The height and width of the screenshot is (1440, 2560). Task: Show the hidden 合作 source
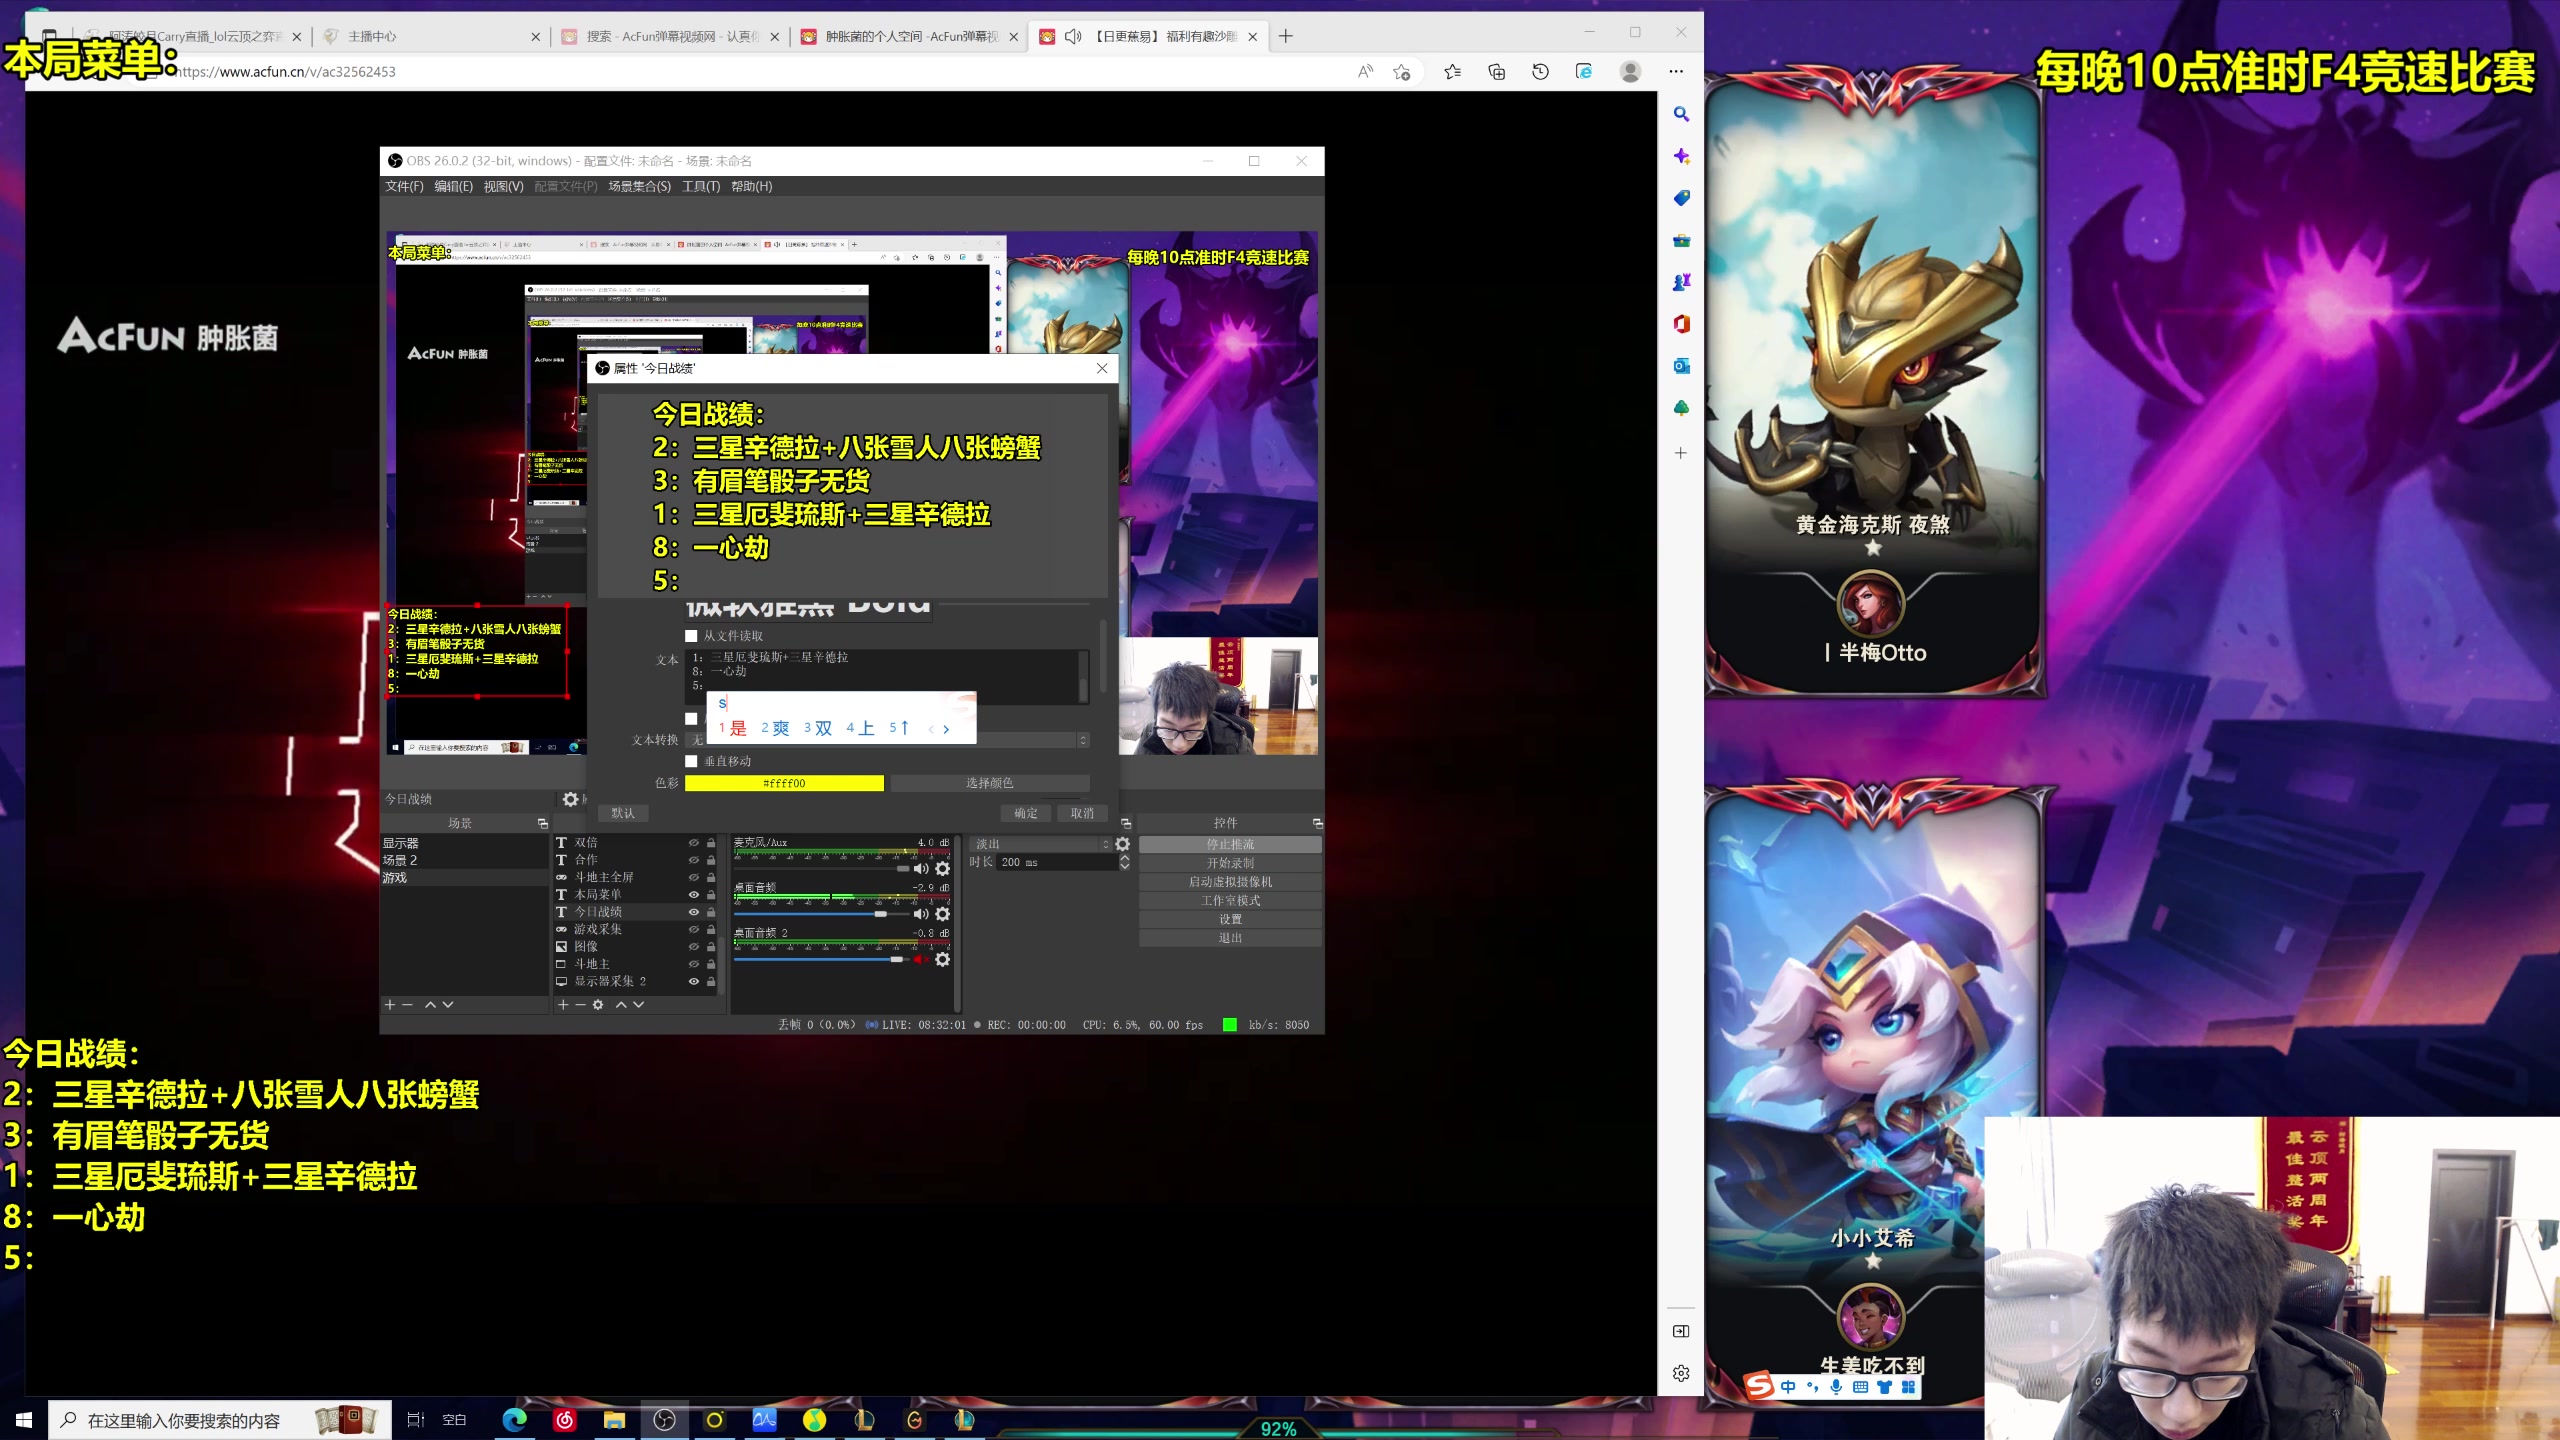(x=693, y=860)
